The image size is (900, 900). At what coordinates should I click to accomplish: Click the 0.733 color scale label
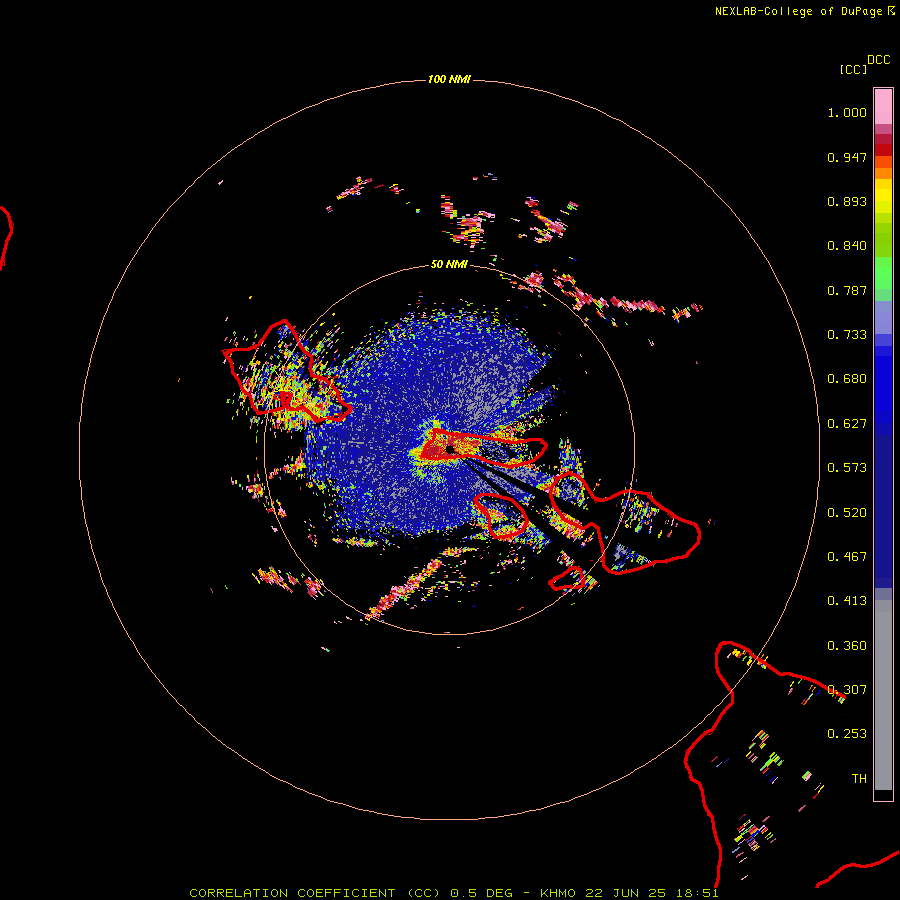(x=847, y=335)
